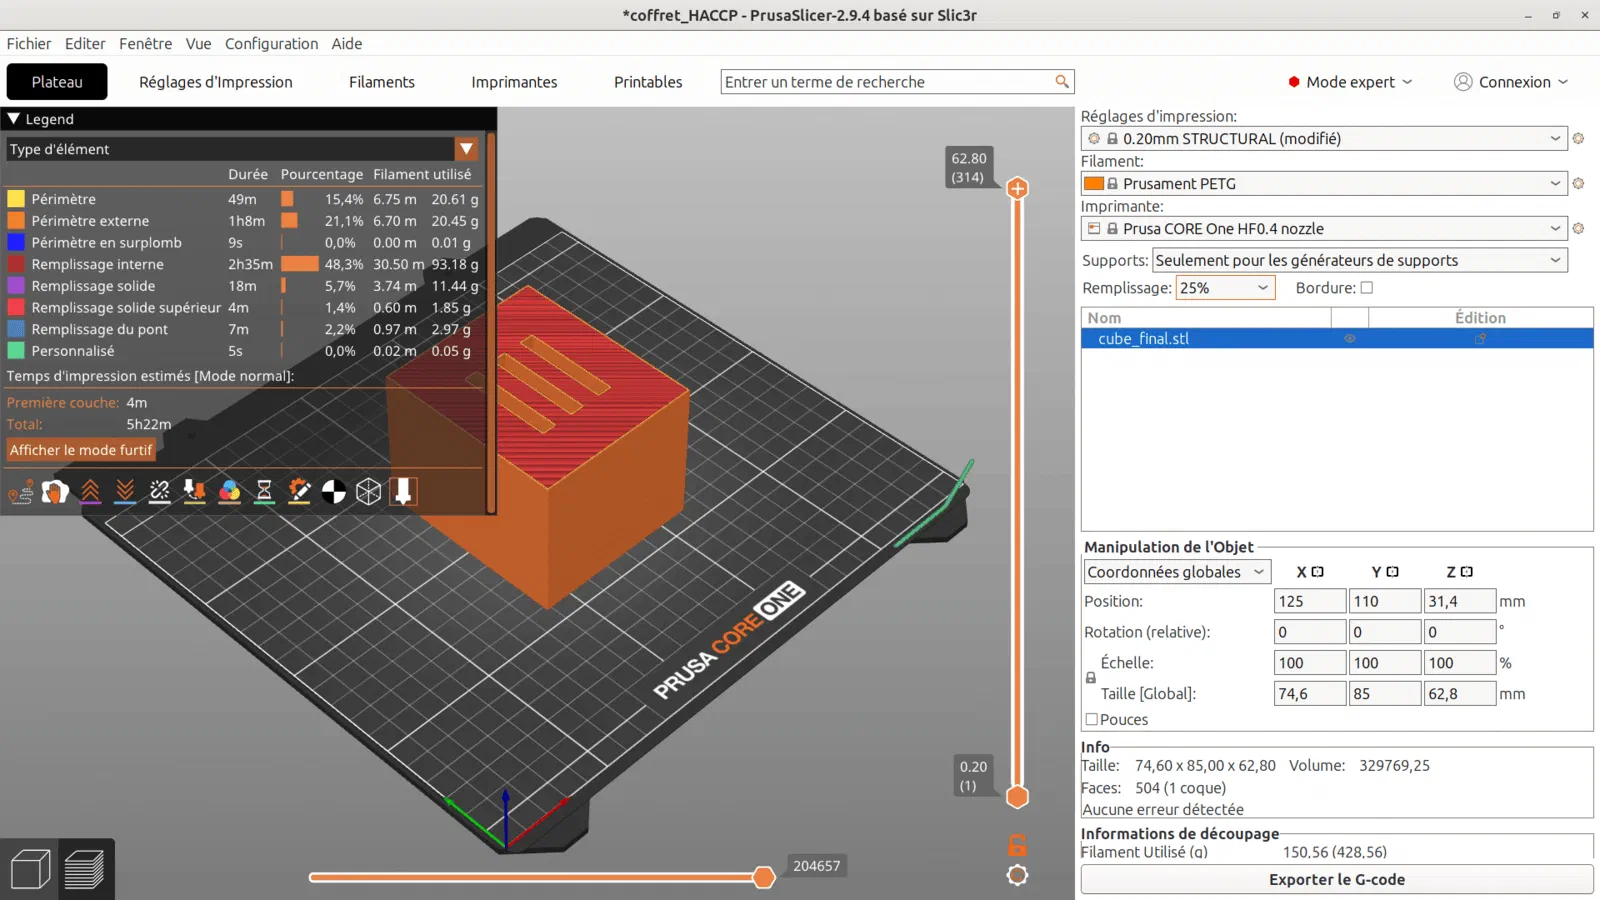Click Exporter le G-code button
Image resolution: width=1600 pixels, height=900 pixels.
tap(1337, 880)
